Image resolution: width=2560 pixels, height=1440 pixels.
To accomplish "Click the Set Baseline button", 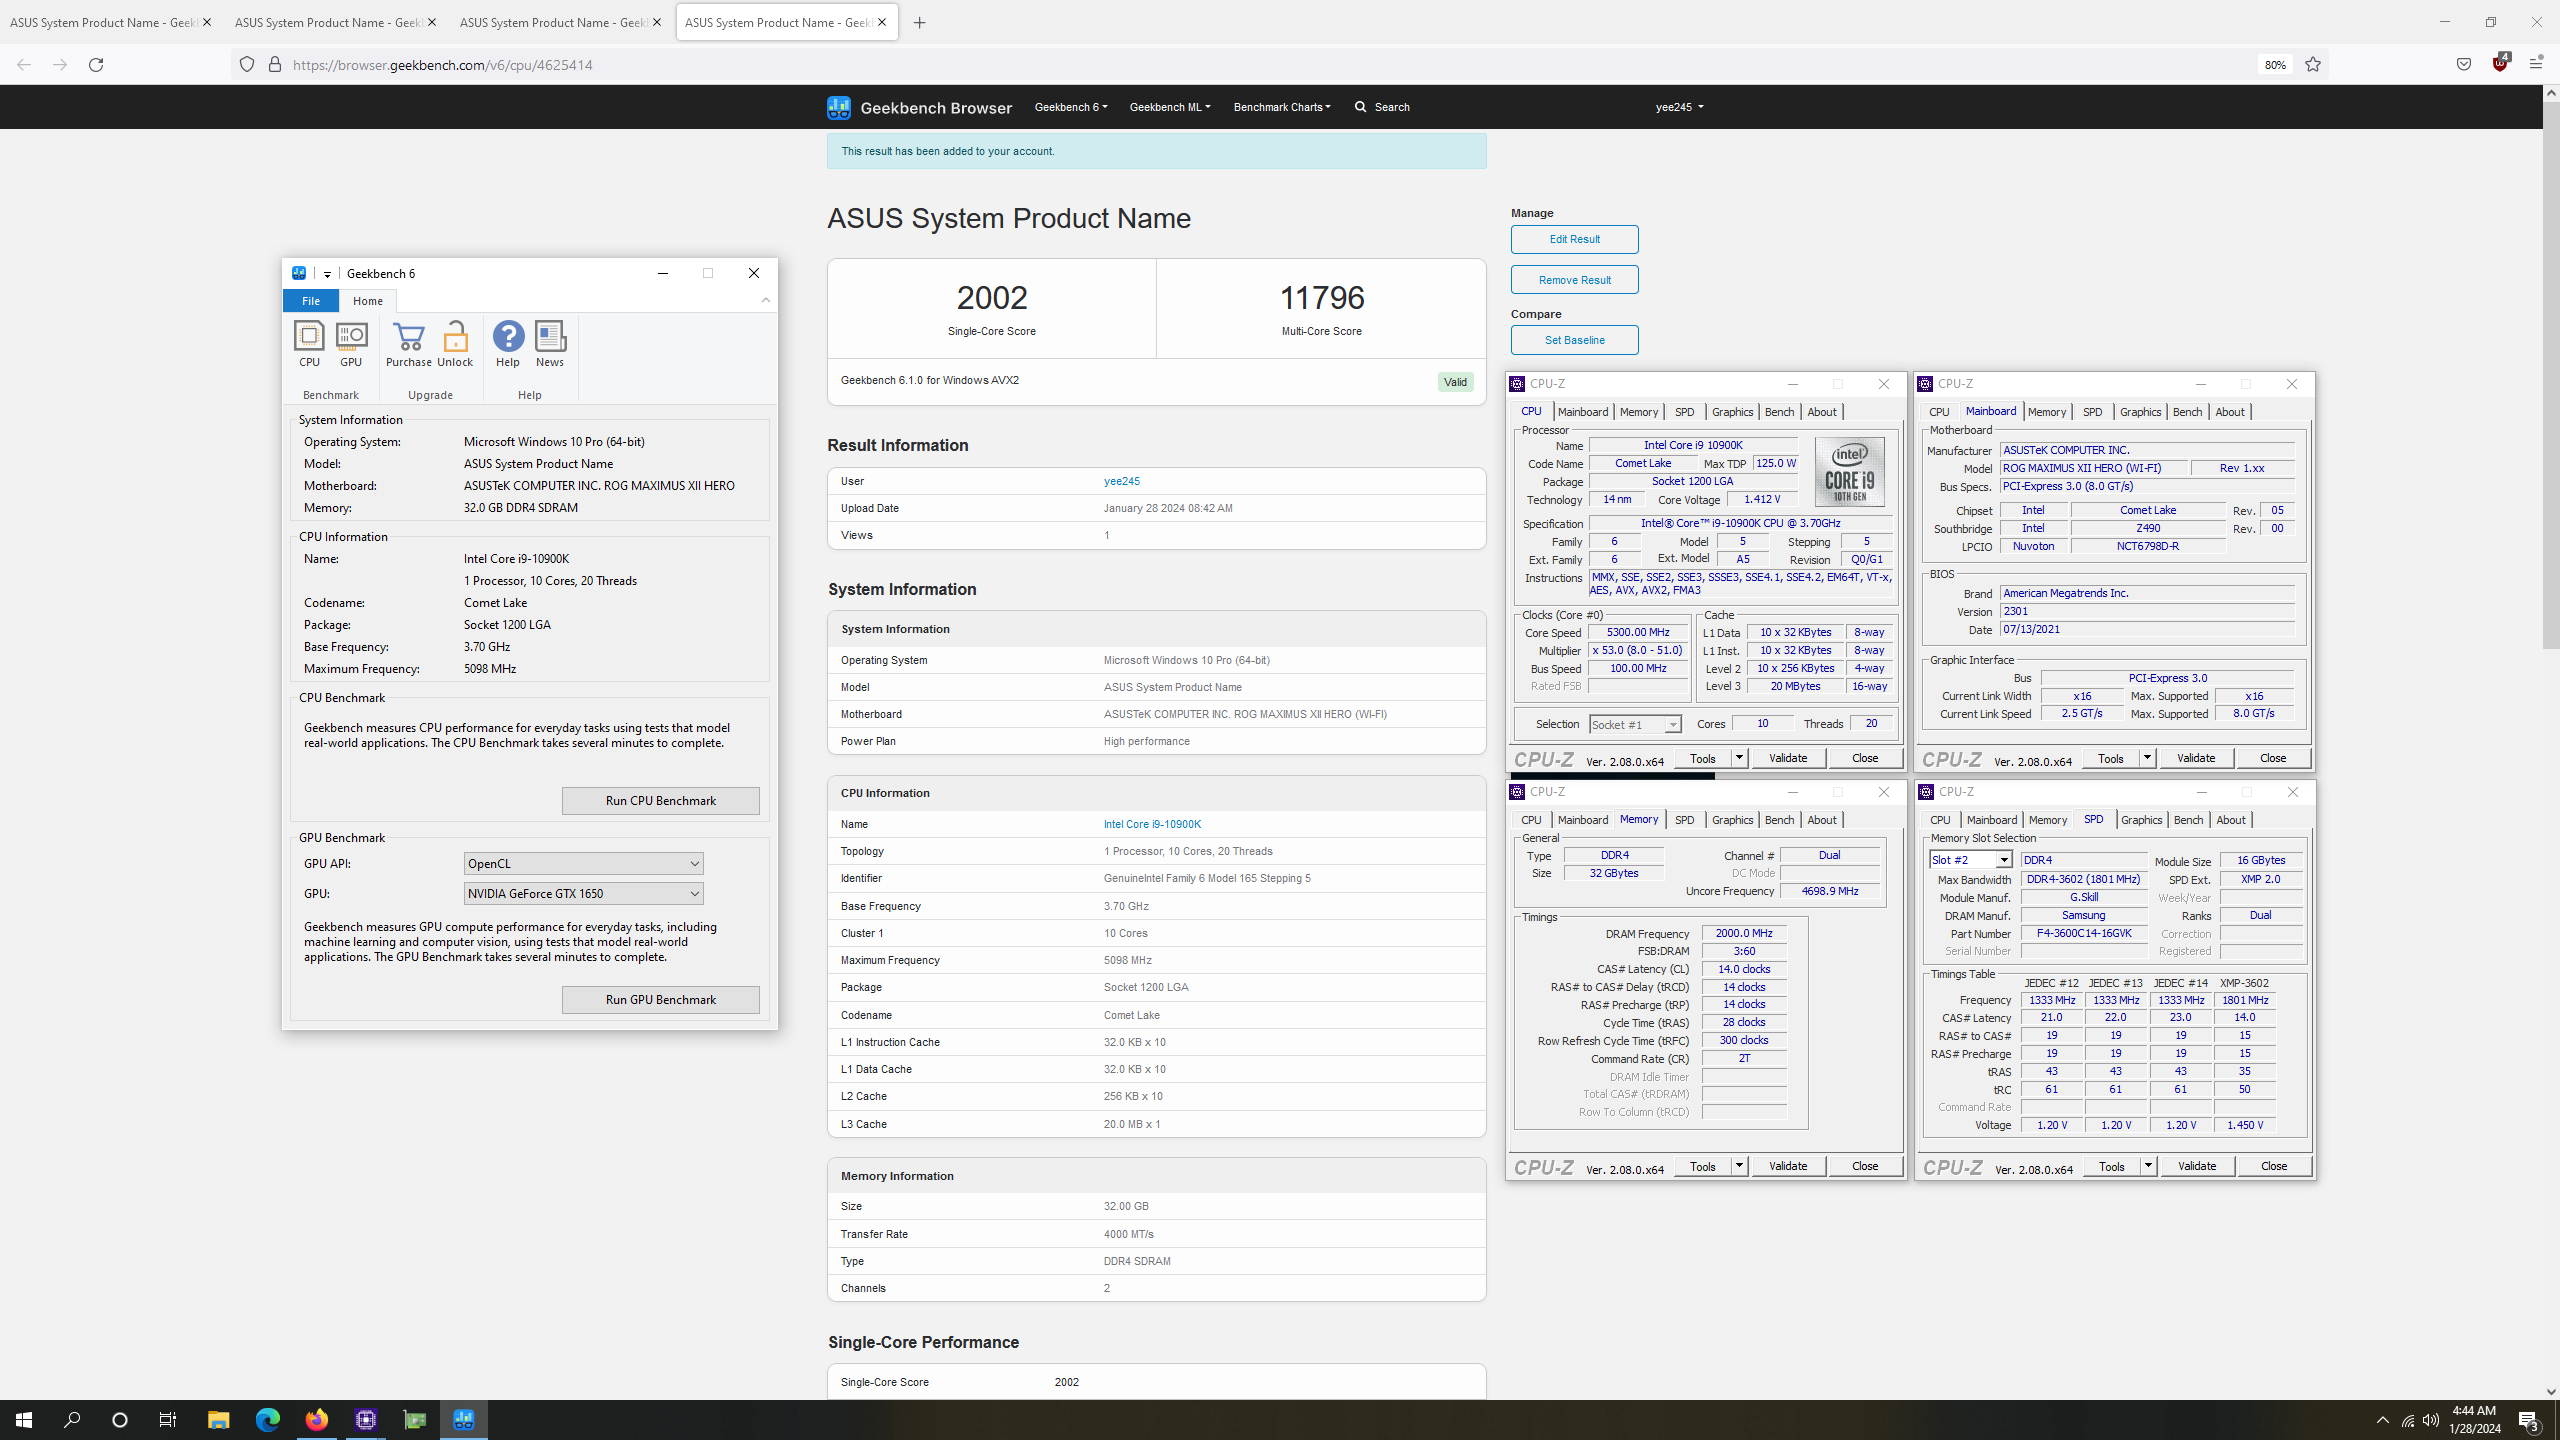I will (1574, 340).
